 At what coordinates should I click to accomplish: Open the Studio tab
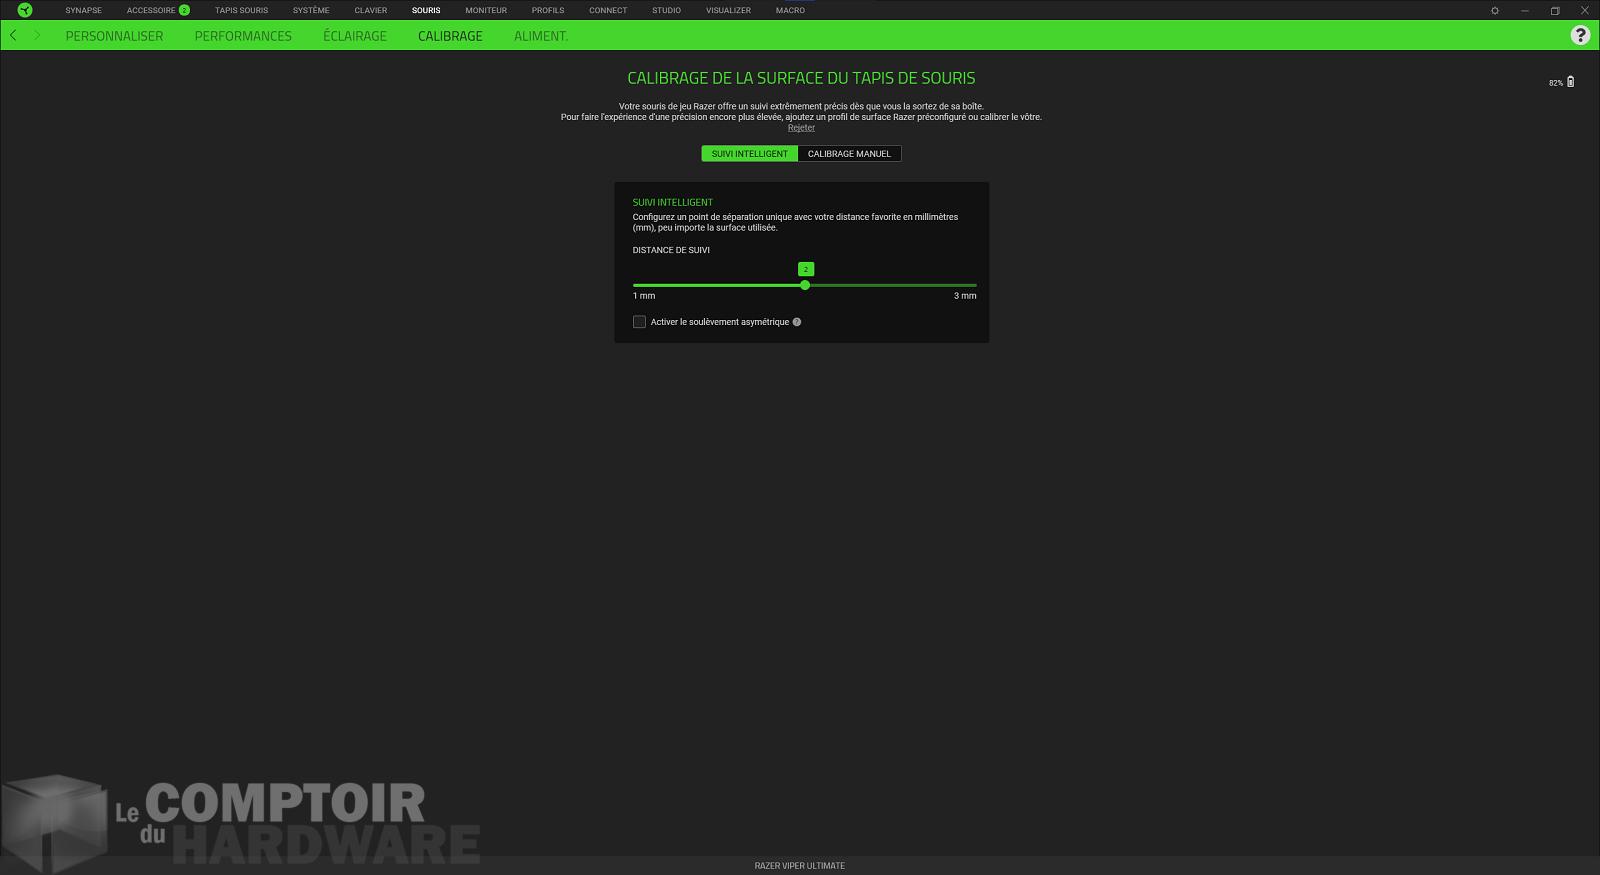(x=666, y=10)
